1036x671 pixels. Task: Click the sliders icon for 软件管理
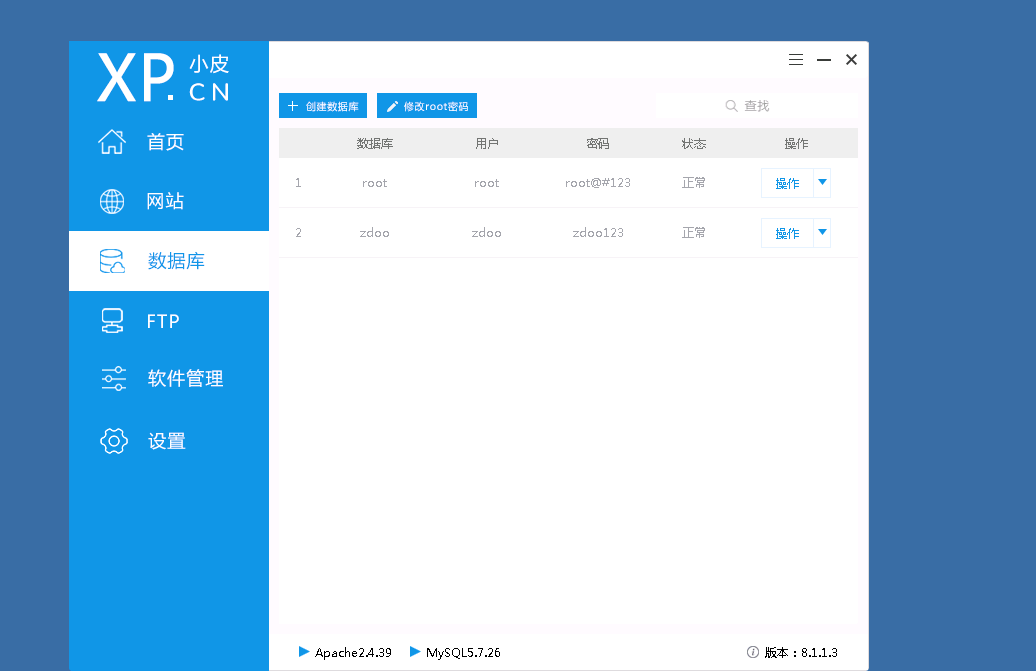coord(114,378)
